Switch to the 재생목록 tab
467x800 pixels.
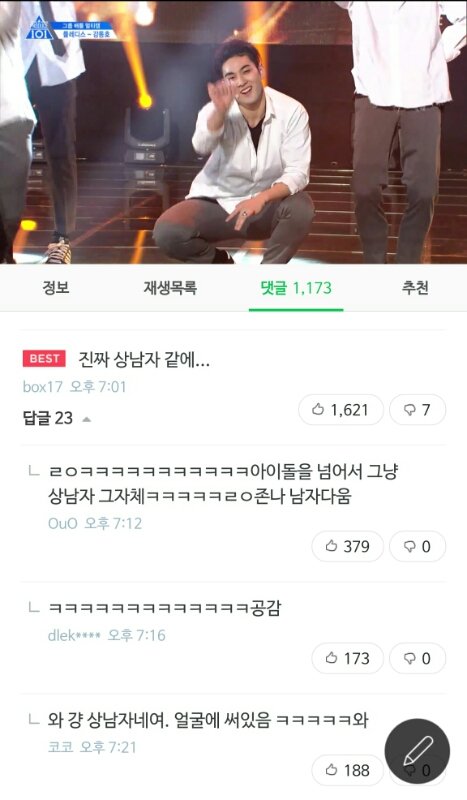170,288
